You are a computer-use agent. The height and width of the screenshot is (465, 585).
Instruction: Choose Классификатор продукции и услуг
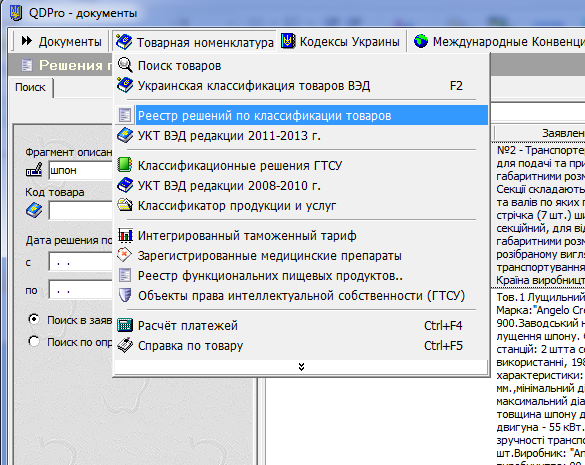point(301,206)
